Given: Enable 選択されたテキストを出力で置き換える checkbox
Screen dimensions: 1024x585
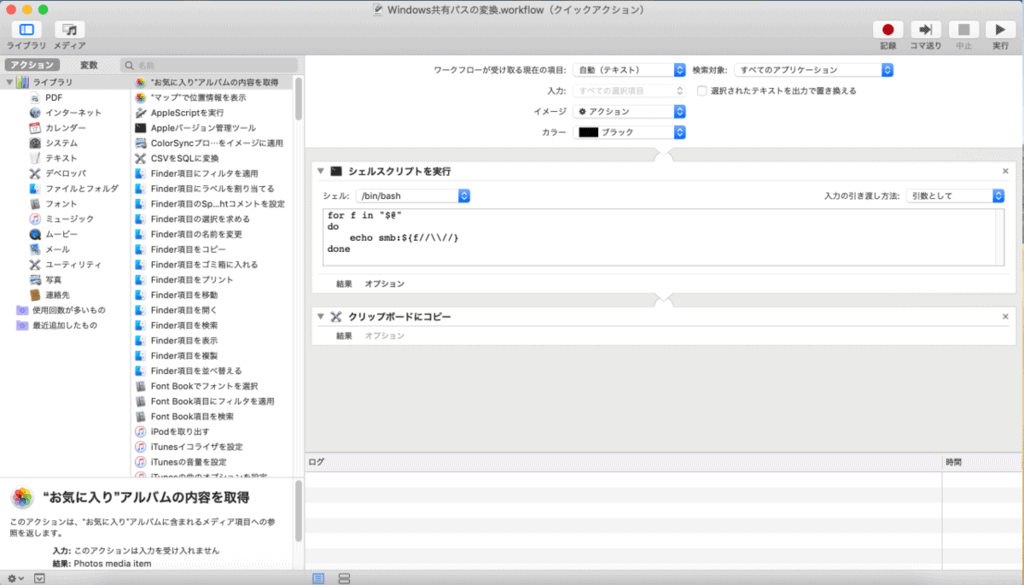Looking at the screenshot, I should pyautogui.click(x=703, y=91).
